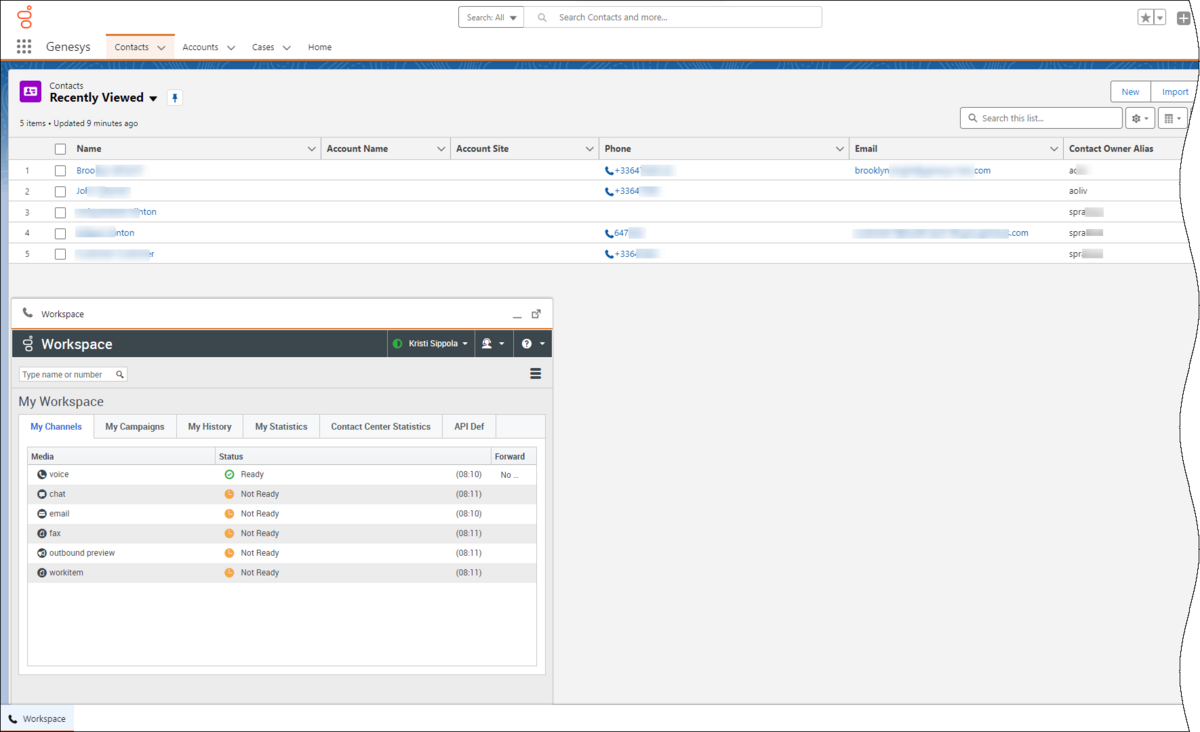Expand the Kristi Sippola status menu

click(x=430, y=344)
